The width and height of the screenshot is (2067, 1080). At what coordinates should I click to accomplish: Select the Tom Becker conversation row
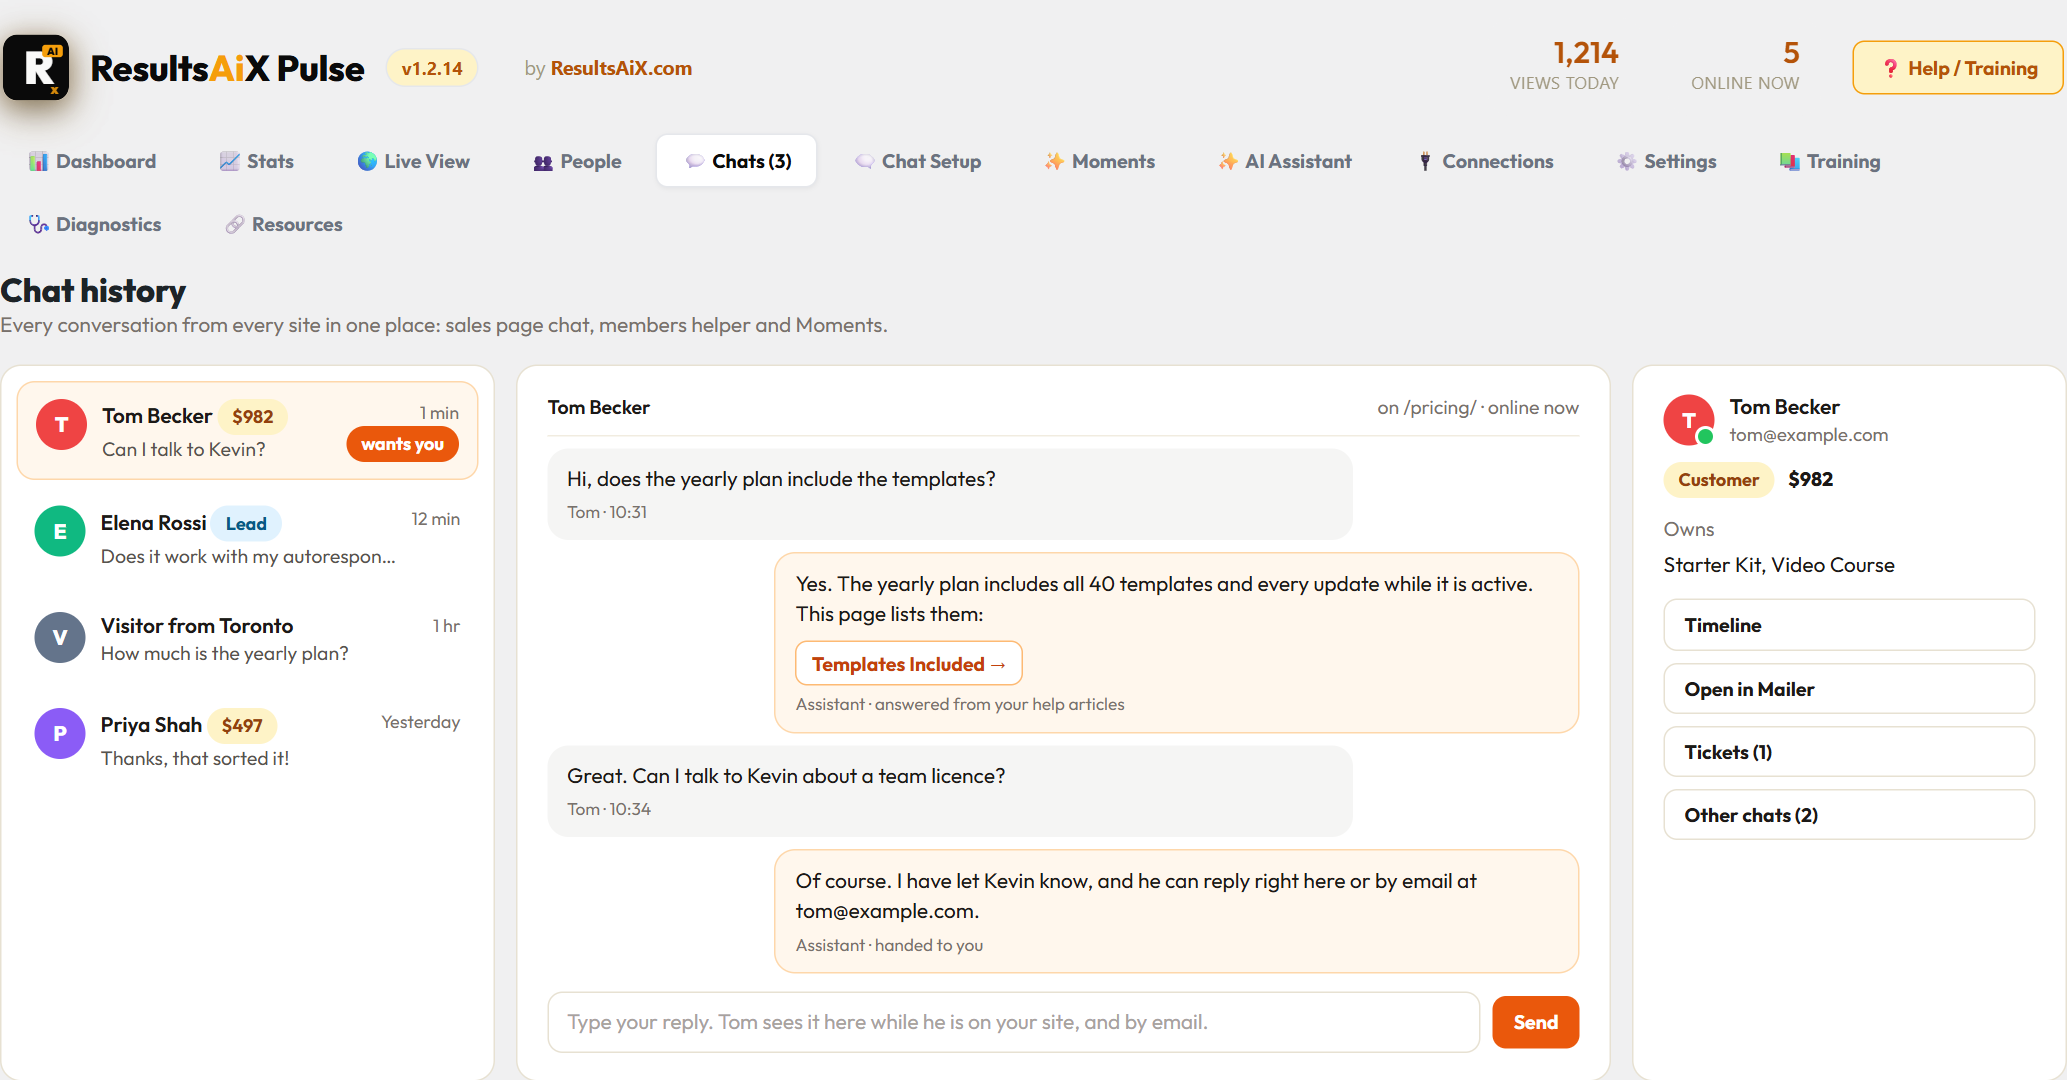tap(247, 431)
